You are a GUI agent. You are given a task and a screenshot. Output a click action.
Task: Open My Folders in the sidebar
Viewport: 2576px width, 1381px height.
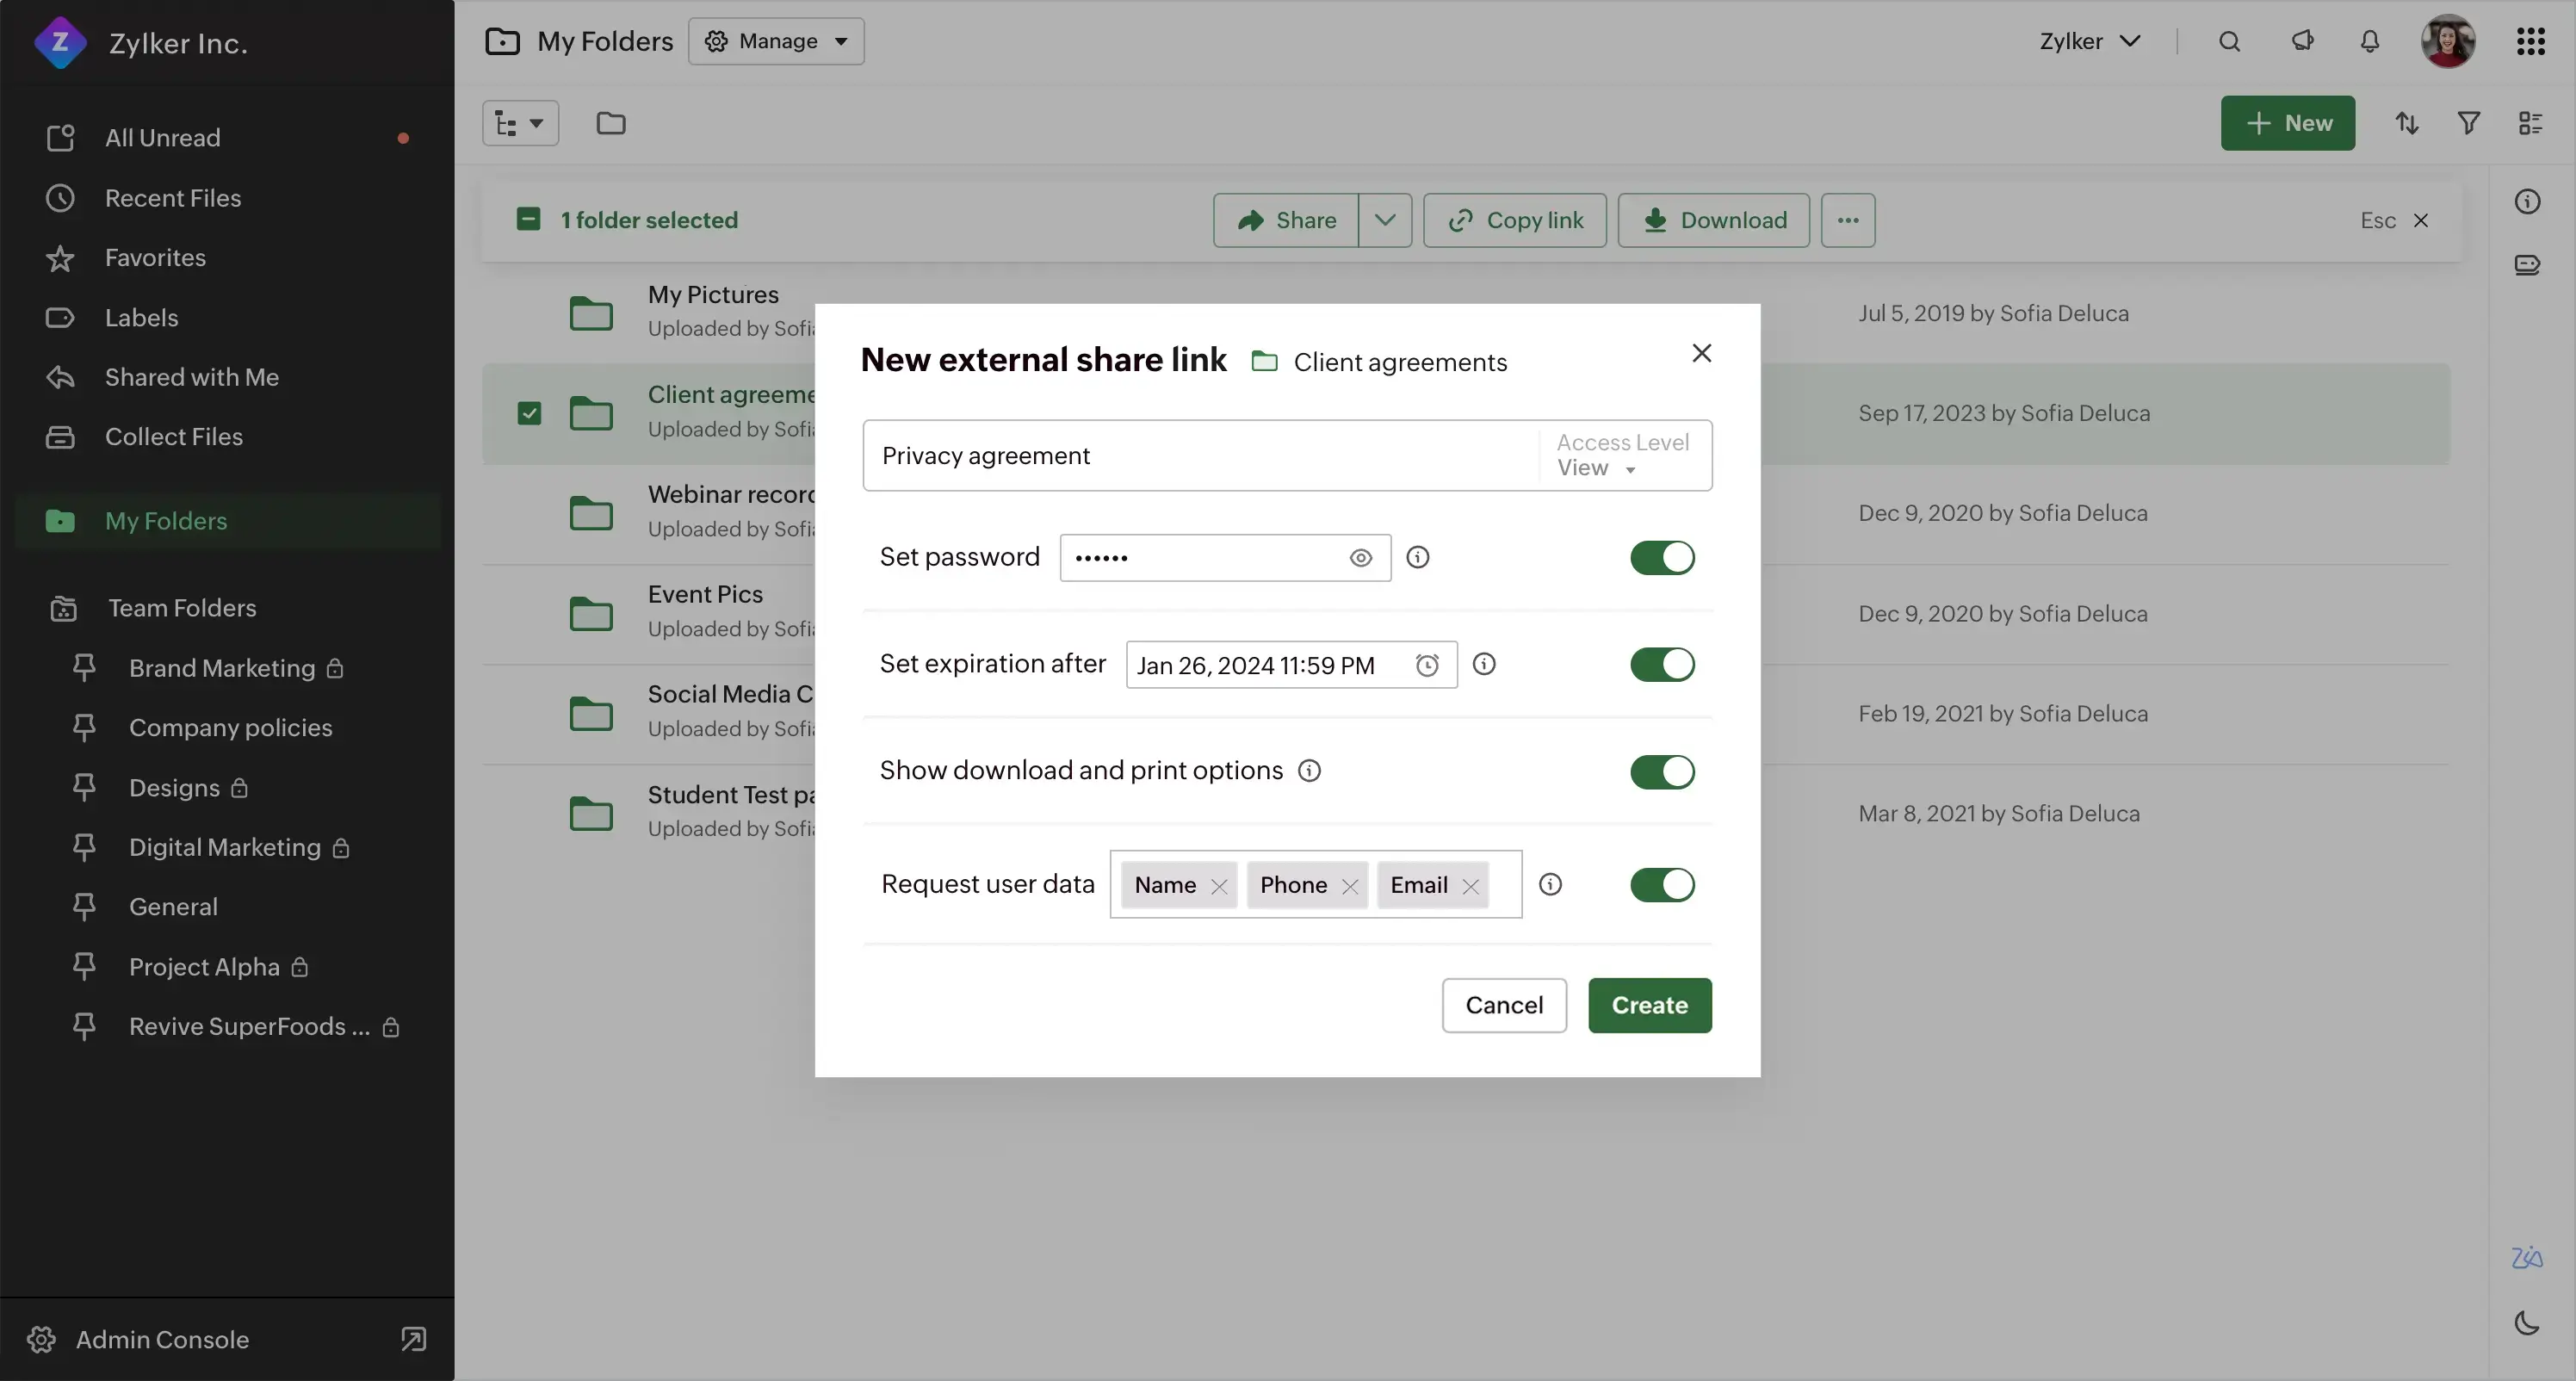pyautogui.click(x=164, y=521)
